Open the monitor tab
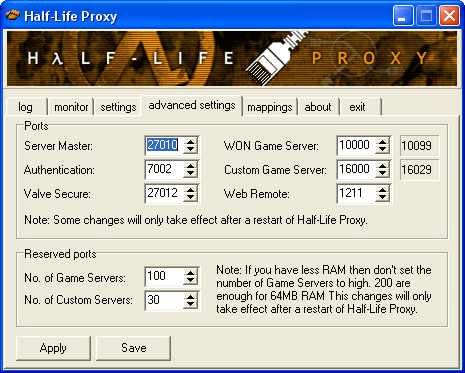 (71, 107)
